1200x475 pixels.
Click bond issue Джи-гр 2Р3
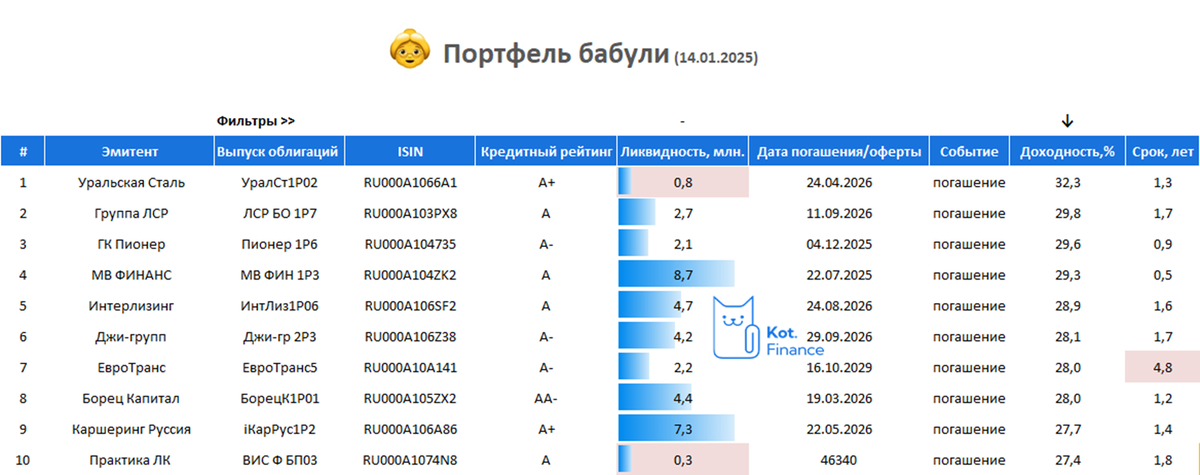click(x=279, y=337)
